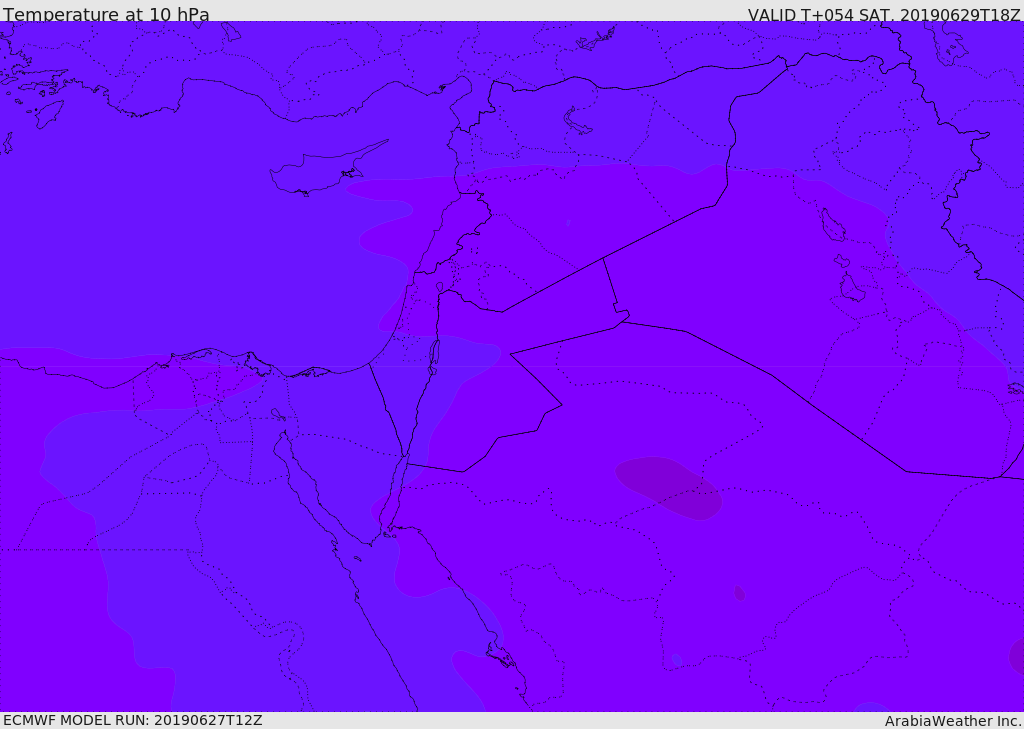Click the ArabiaWeather Inc credit text
Screen dimensions: 1024x729
tap(952, 721)
